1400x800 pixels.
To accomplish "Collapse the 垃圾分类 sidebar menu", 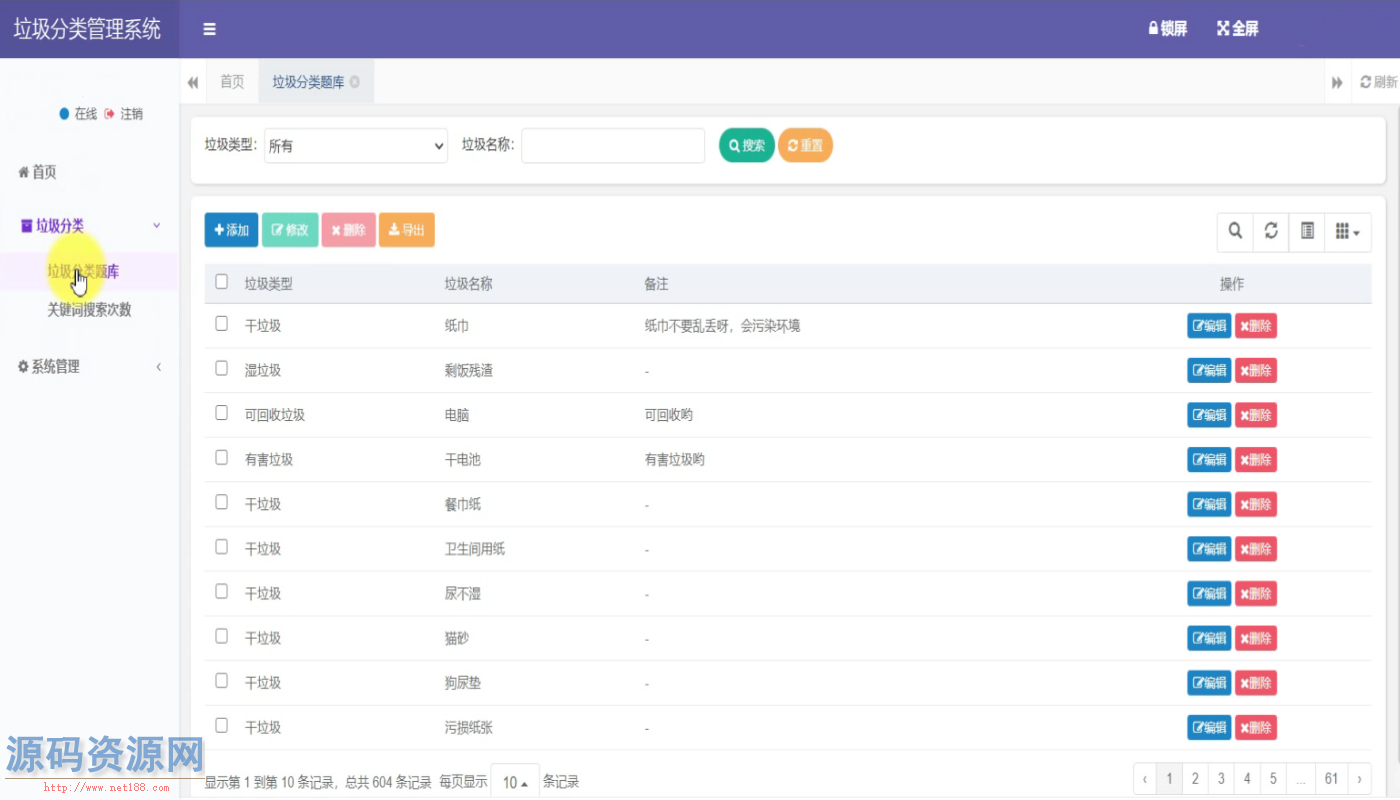I will click(90, 226).
